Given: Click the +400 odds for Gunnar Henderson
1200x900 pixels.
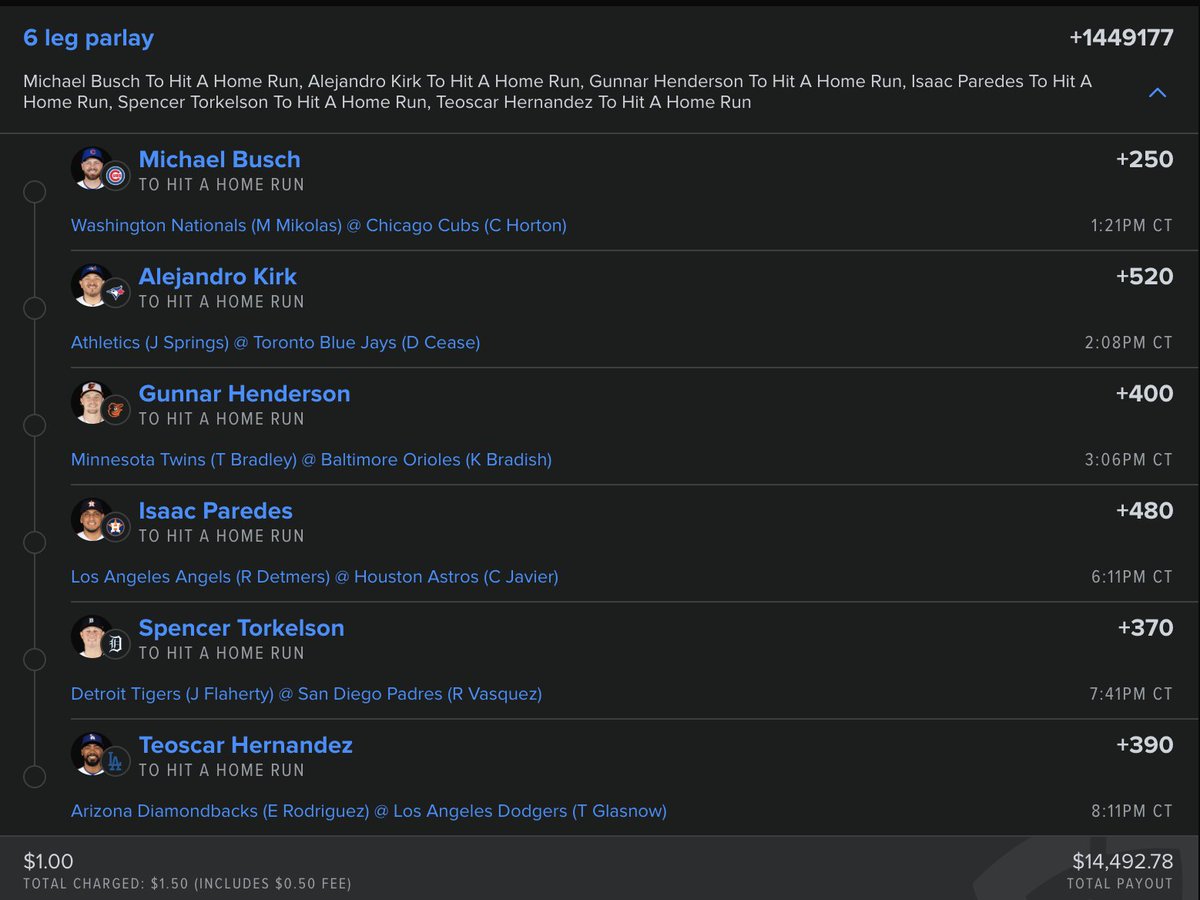Looking at the screenshot, I should tap(1144, 393).
